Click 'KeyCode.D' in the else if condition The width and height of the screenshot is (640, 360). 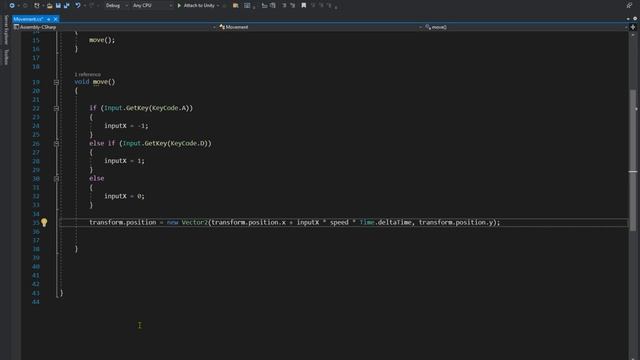point(188,143)
